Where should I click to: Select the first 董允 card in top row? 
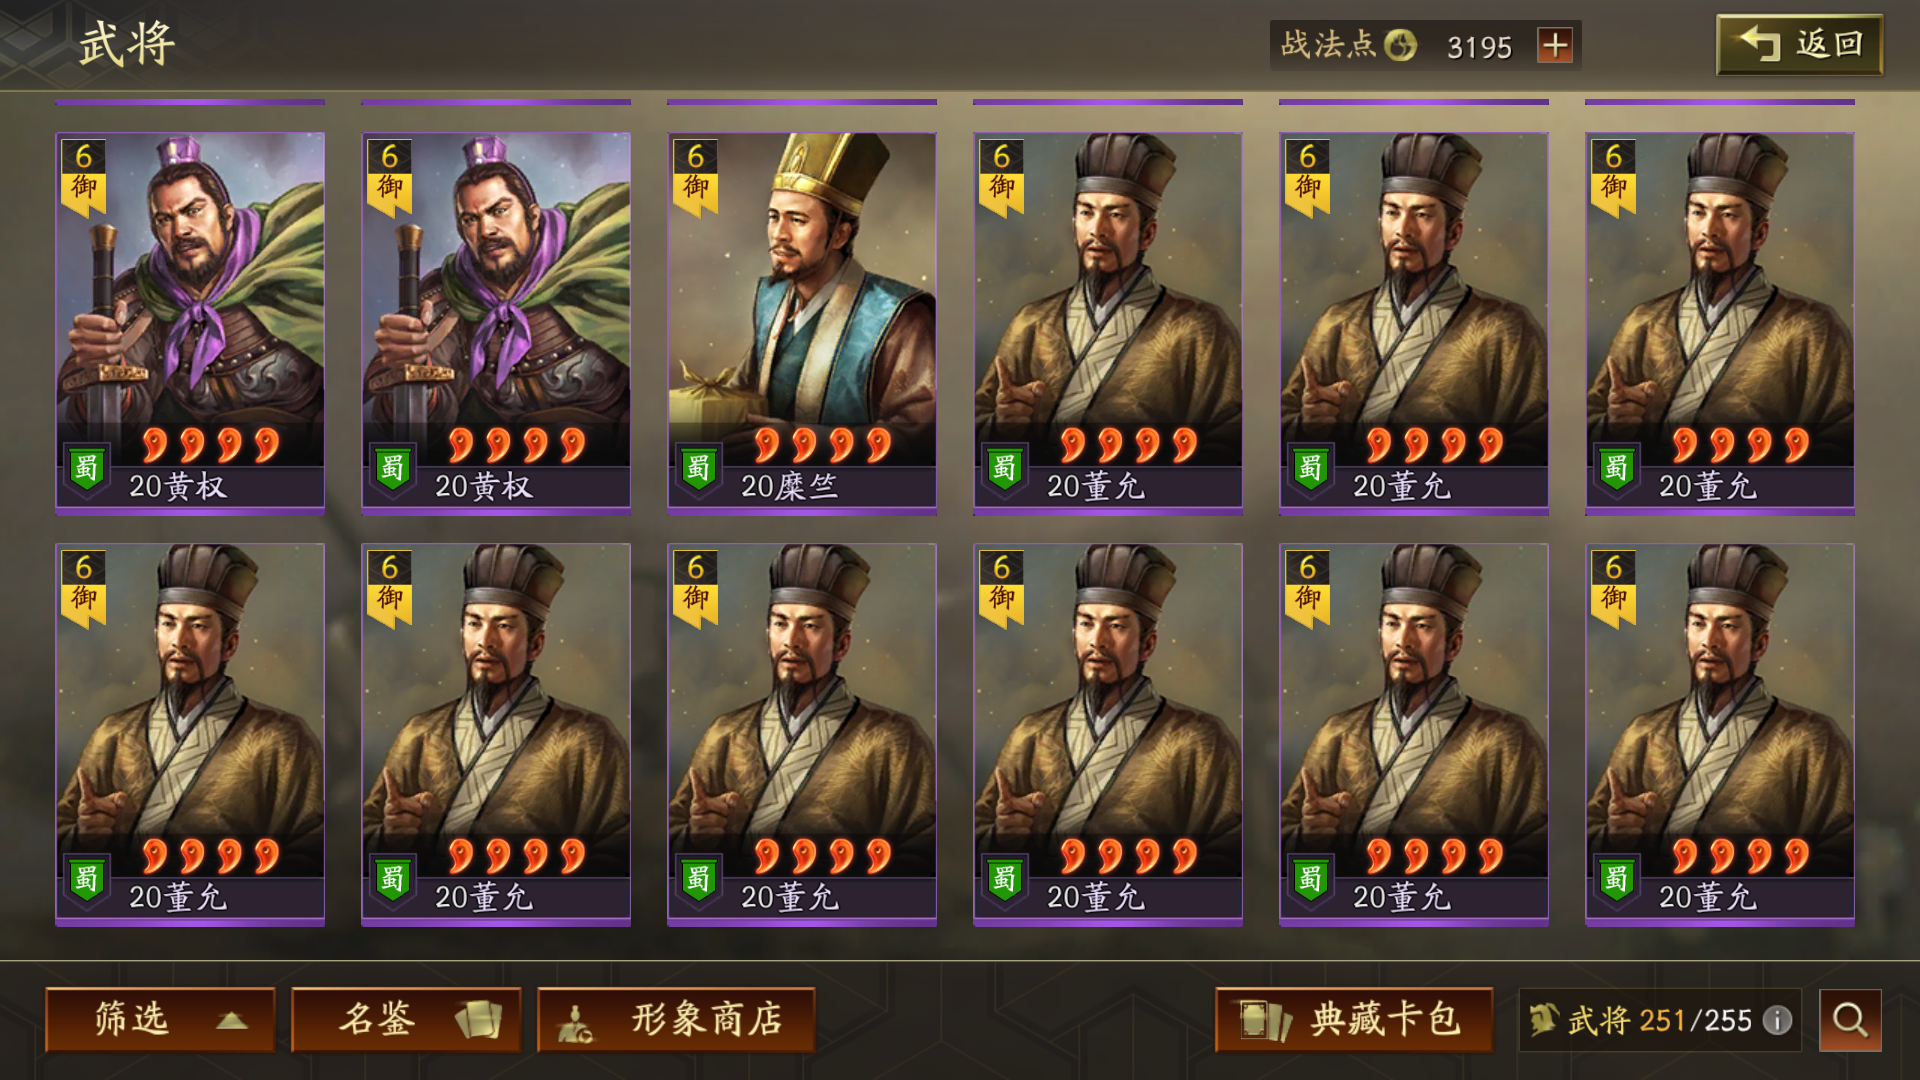pyautogui.click(x=1108, y=323)
